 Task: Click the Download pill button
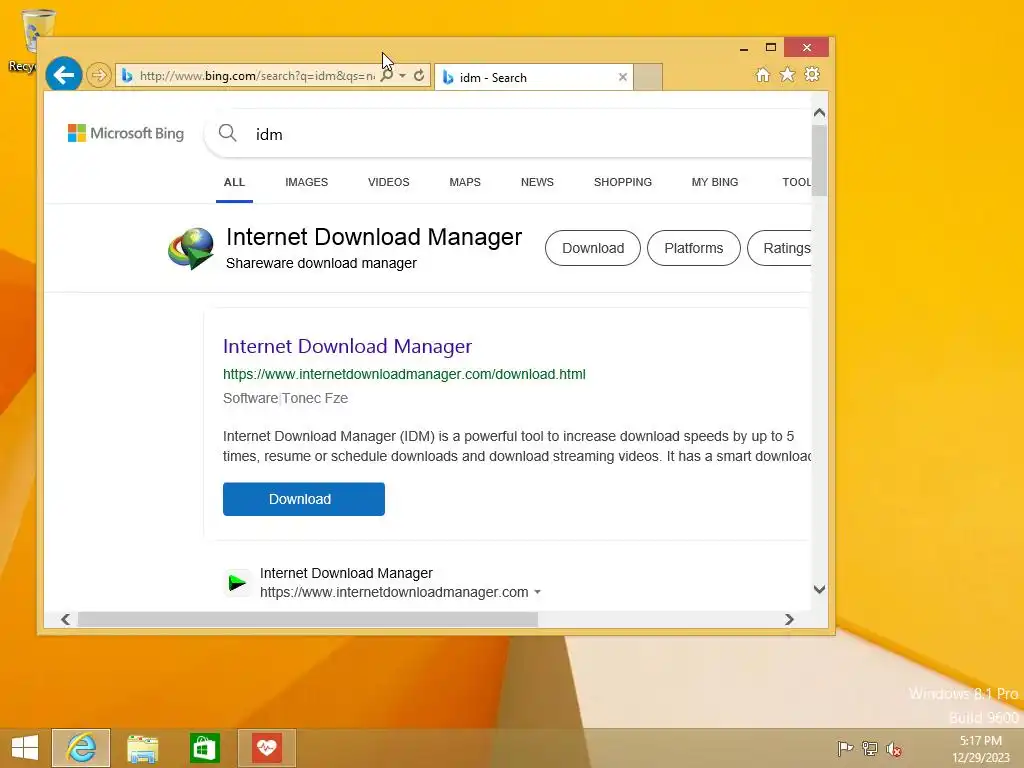[593, 248]
